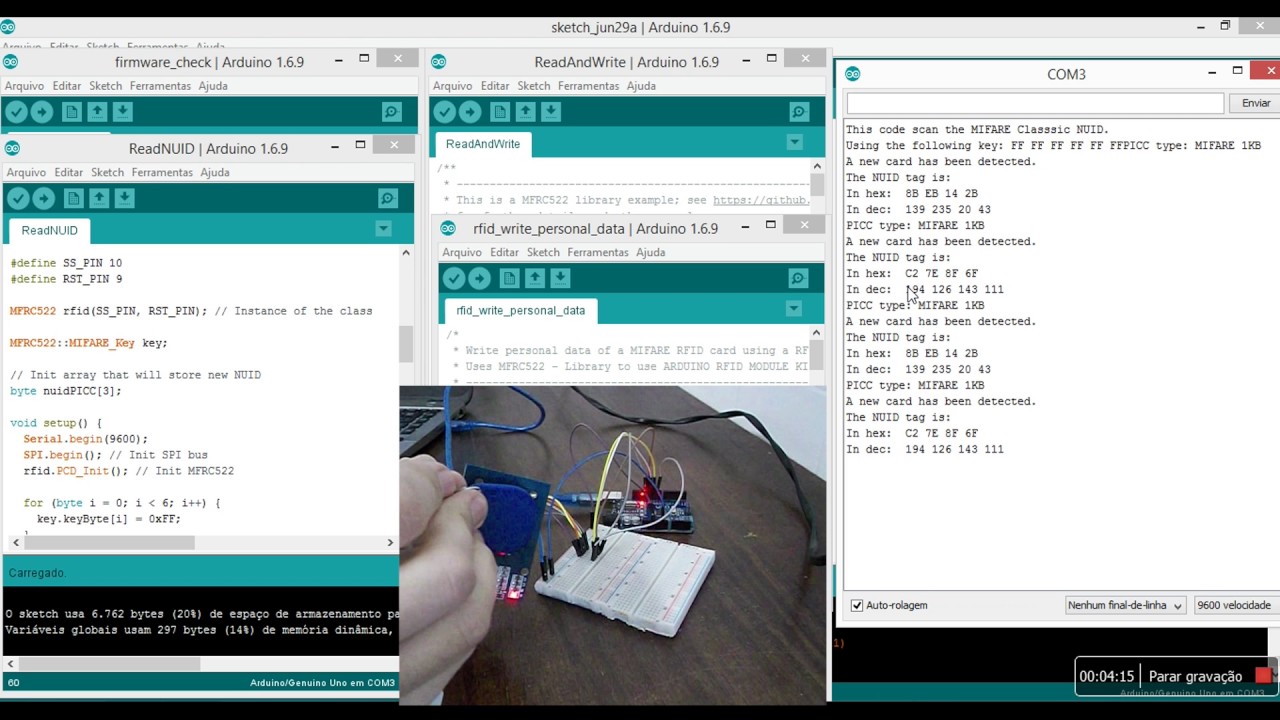
Task: Select the ReadAndWrite tab
Action: (483, 144)
